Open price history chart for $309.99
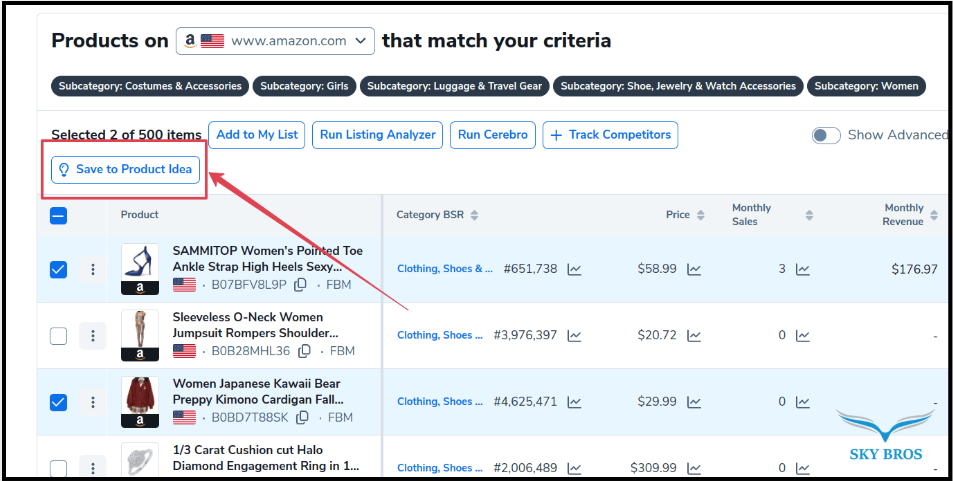 (694, 468)
